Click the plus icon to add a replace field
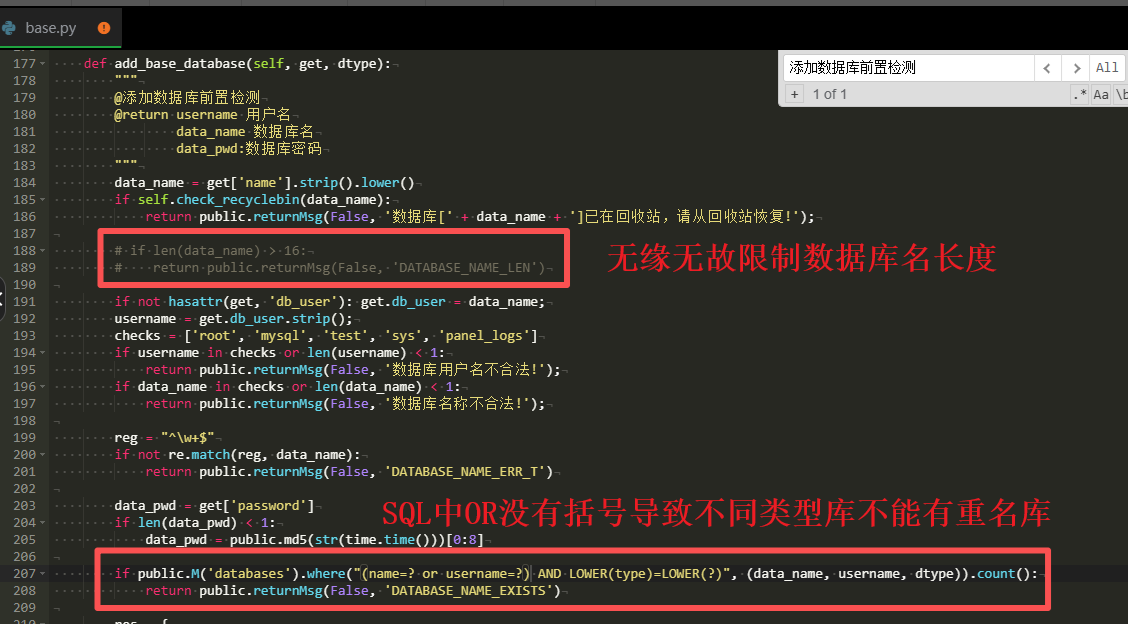The image size is (1128, 624). (x=793, y=93)
